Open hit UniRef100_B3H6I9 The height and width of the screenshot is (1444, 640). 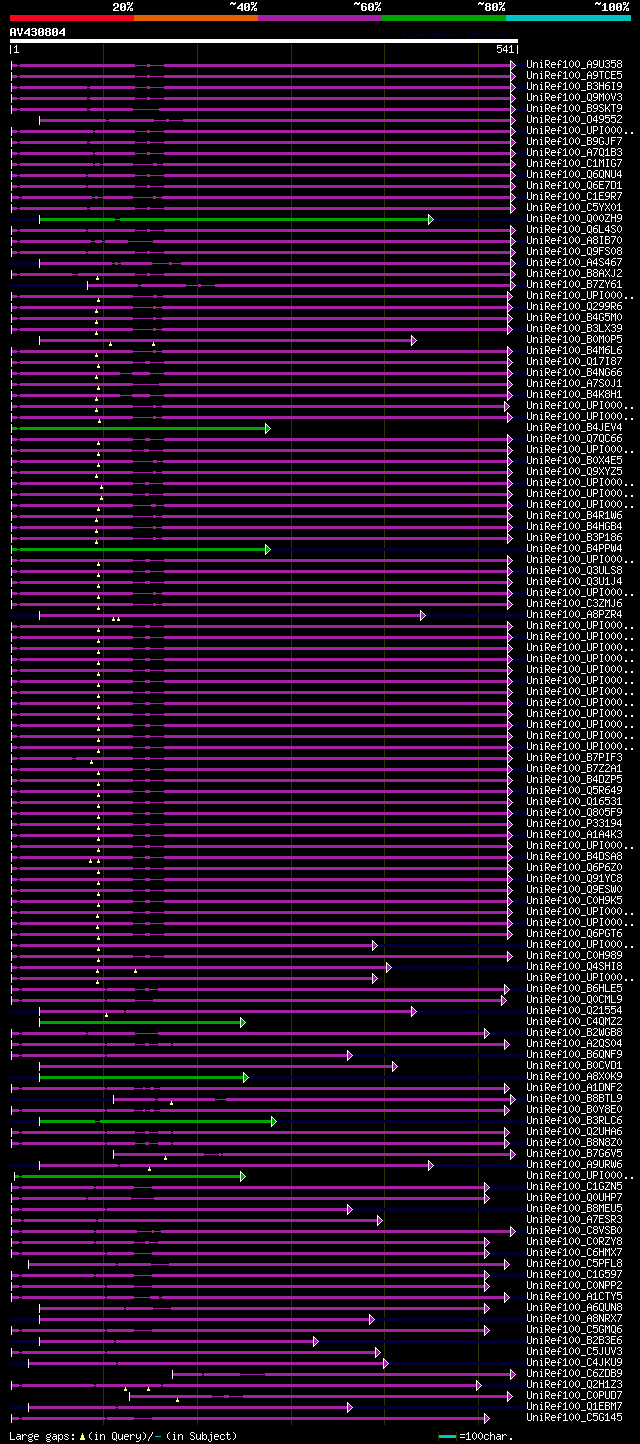pos(574,86)
